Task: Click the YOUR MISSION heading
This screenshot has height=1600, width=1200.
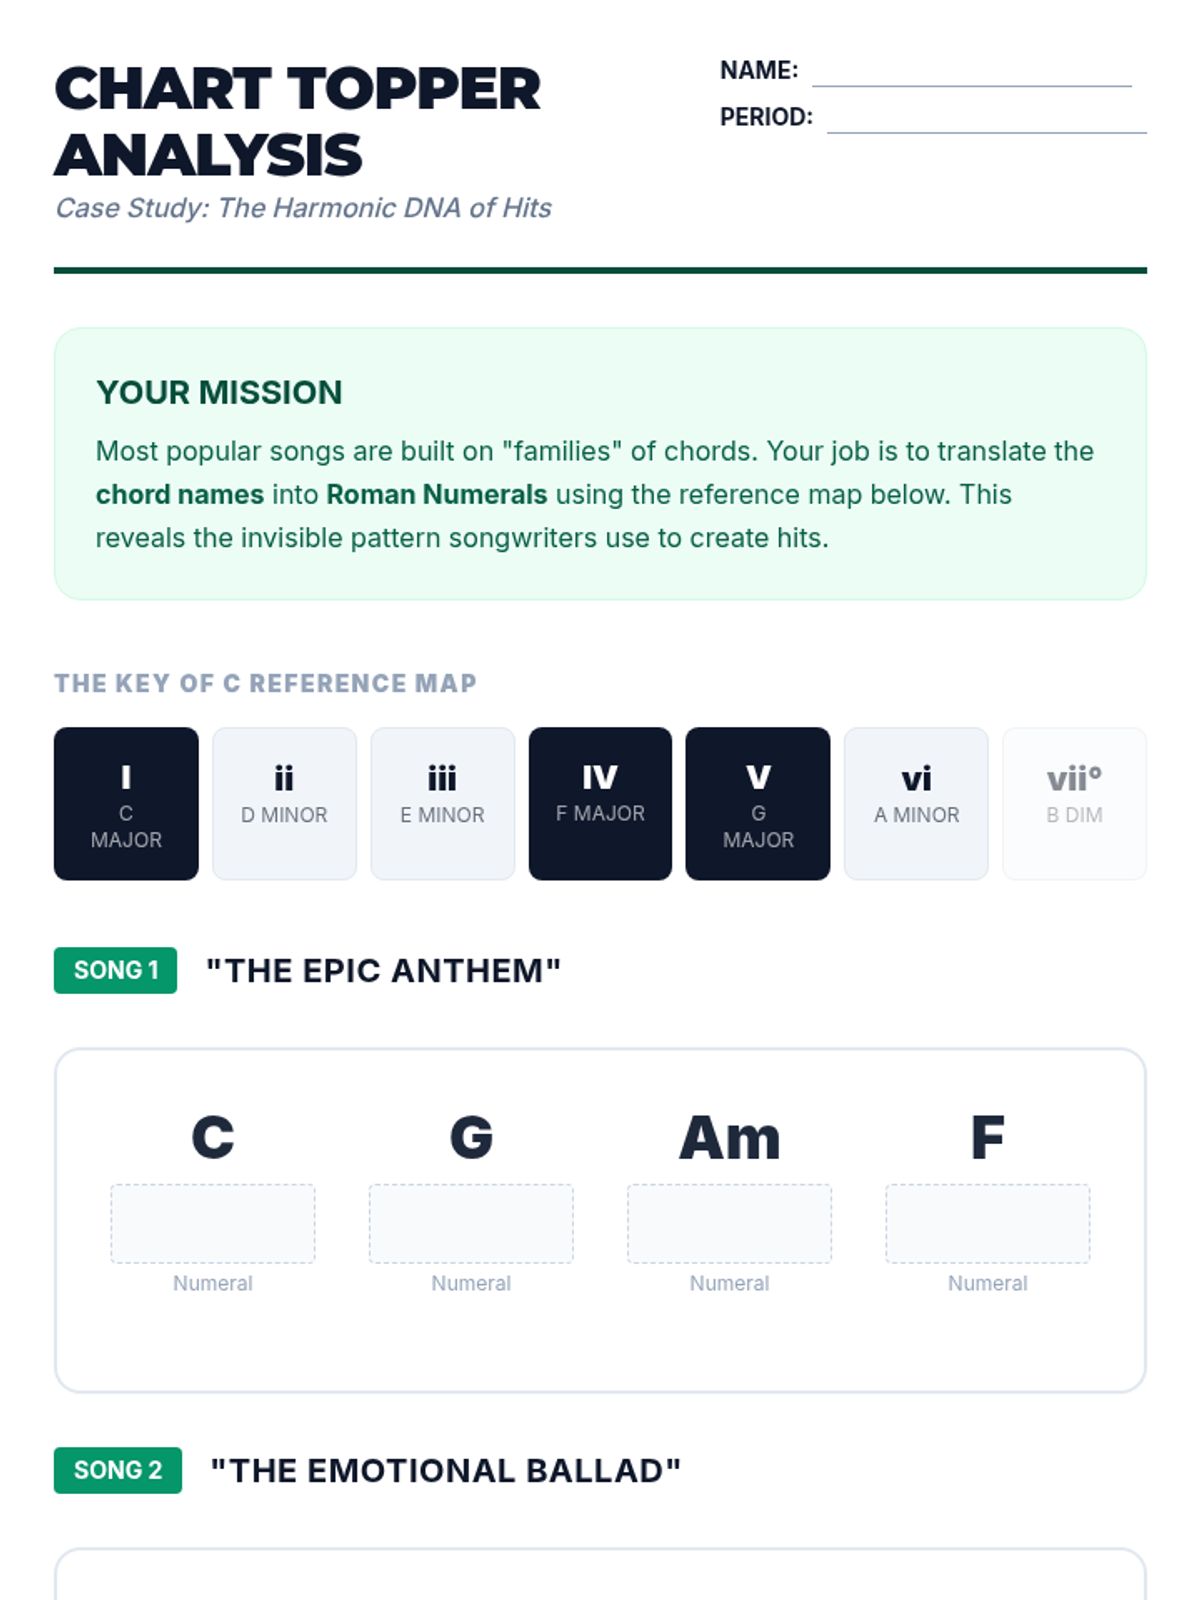Action: tap(219, 393)
